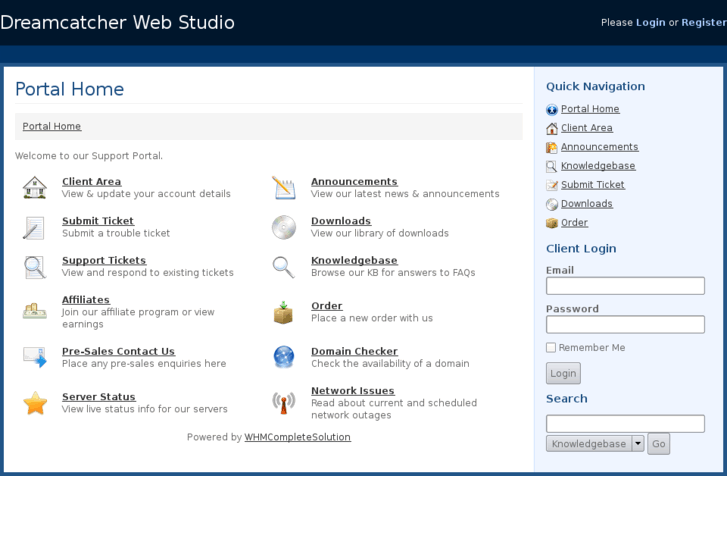The image size is (727, 545).
Task: Click the Downloads disc icon
Action: click(x=284, y=228)
